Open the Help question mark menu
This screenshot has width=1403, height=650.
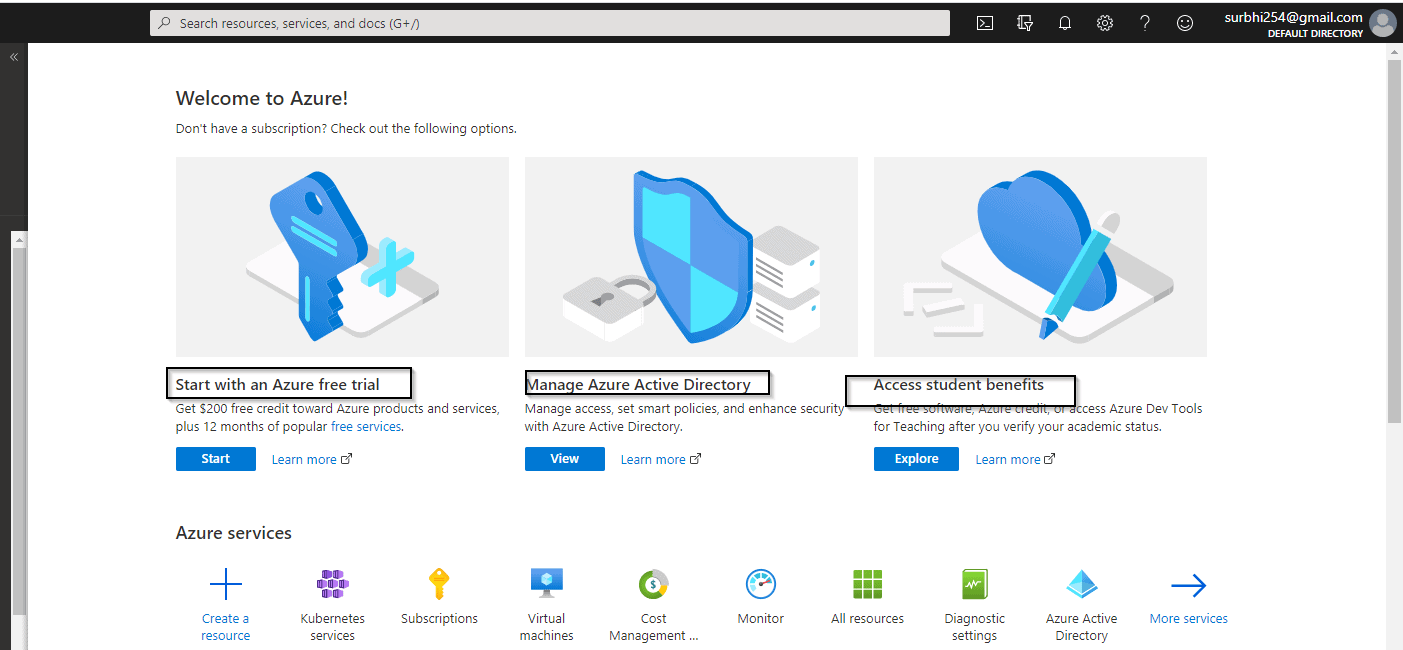coord(1144,22)
